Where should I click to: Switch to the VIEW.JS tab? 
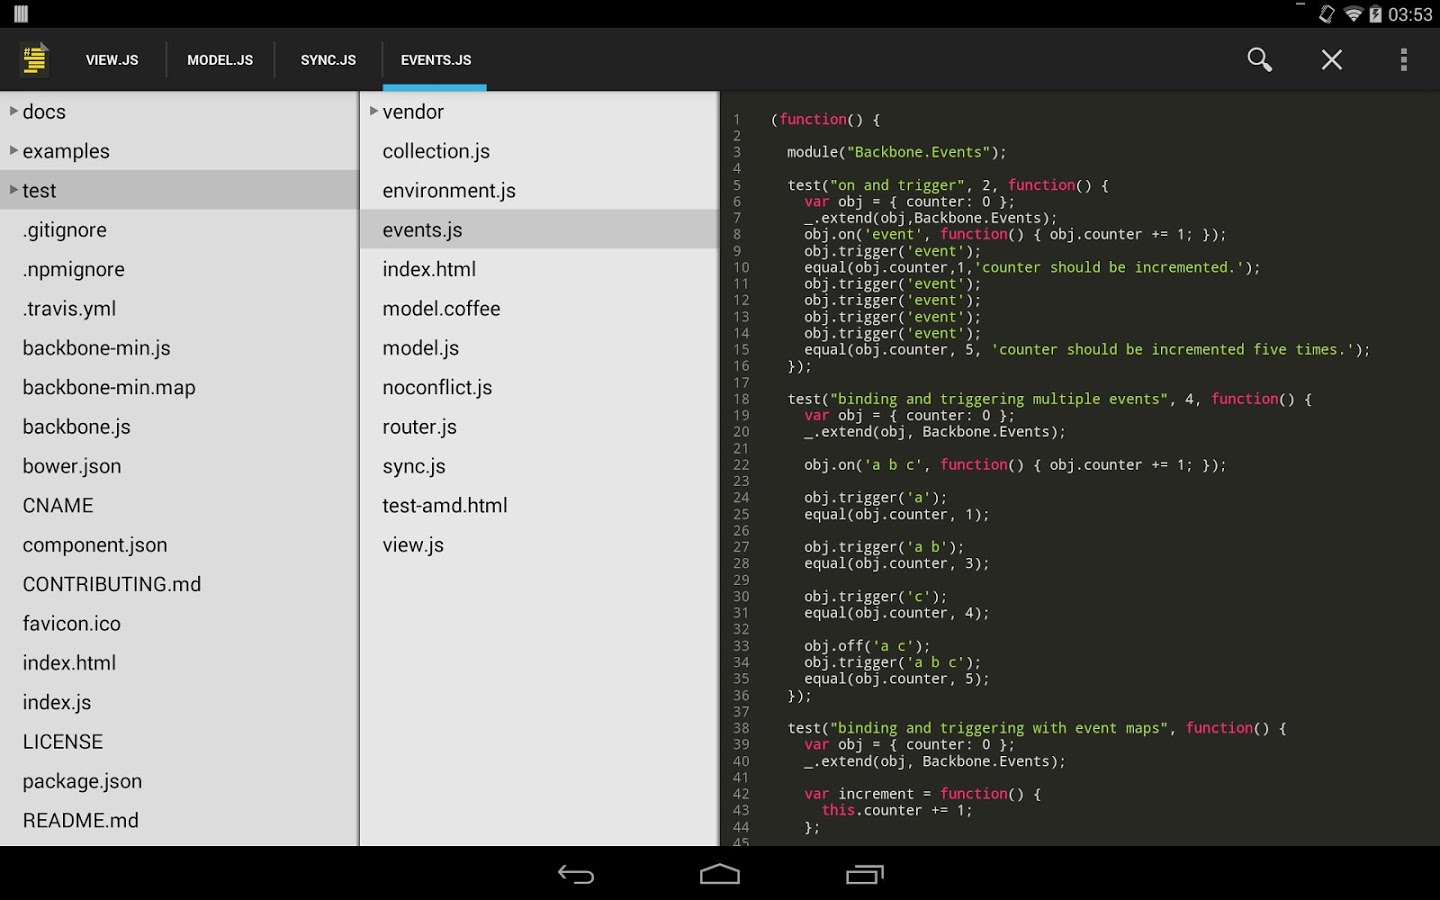(x=111, y=59)
